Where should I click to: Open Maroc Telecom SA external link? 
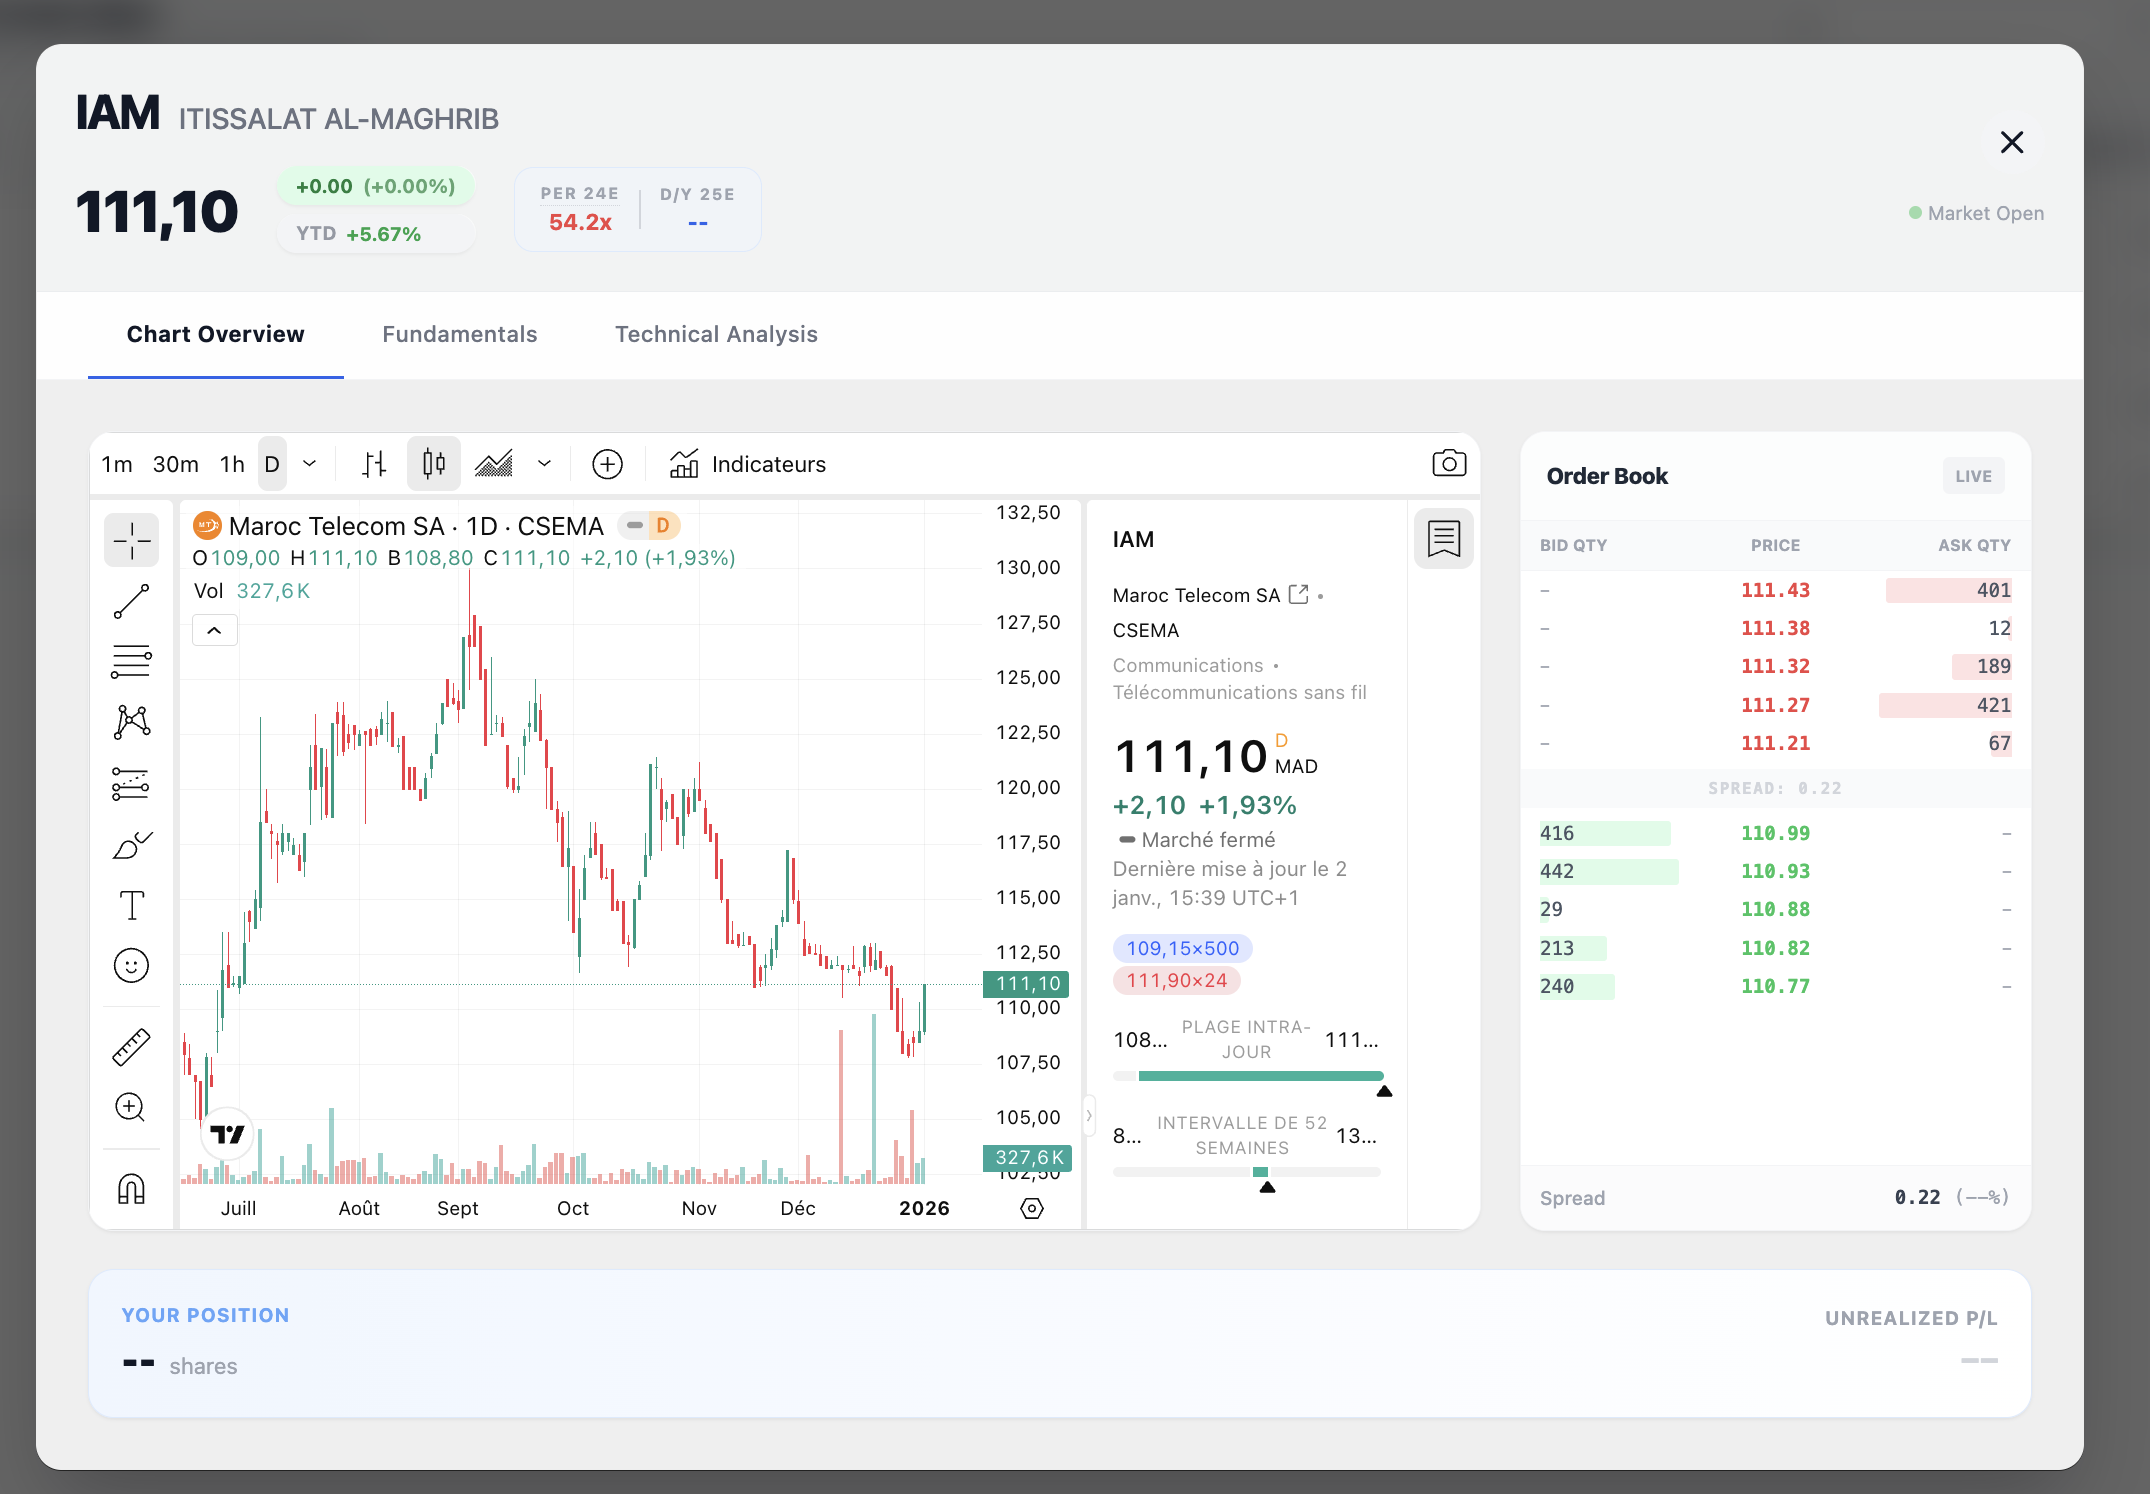click(x=1298, y=593)
